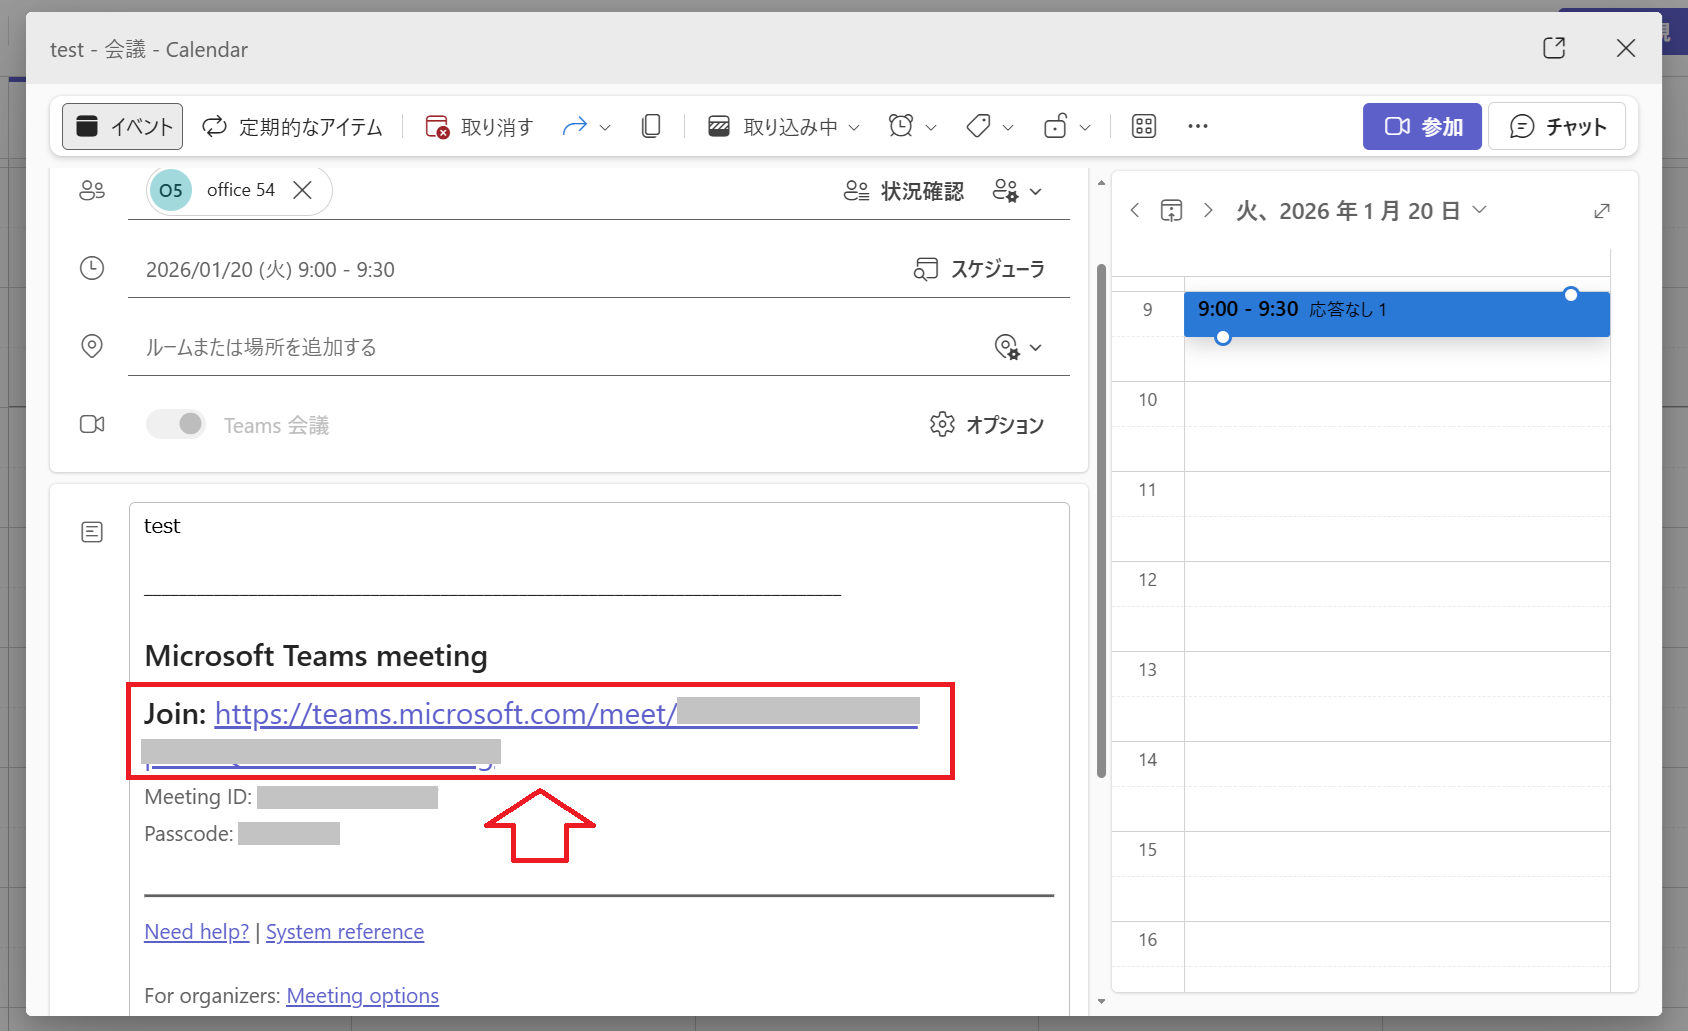Click the room or location input field
The width and height of the screenshot is (1688, 1031).
click(560, 347)
